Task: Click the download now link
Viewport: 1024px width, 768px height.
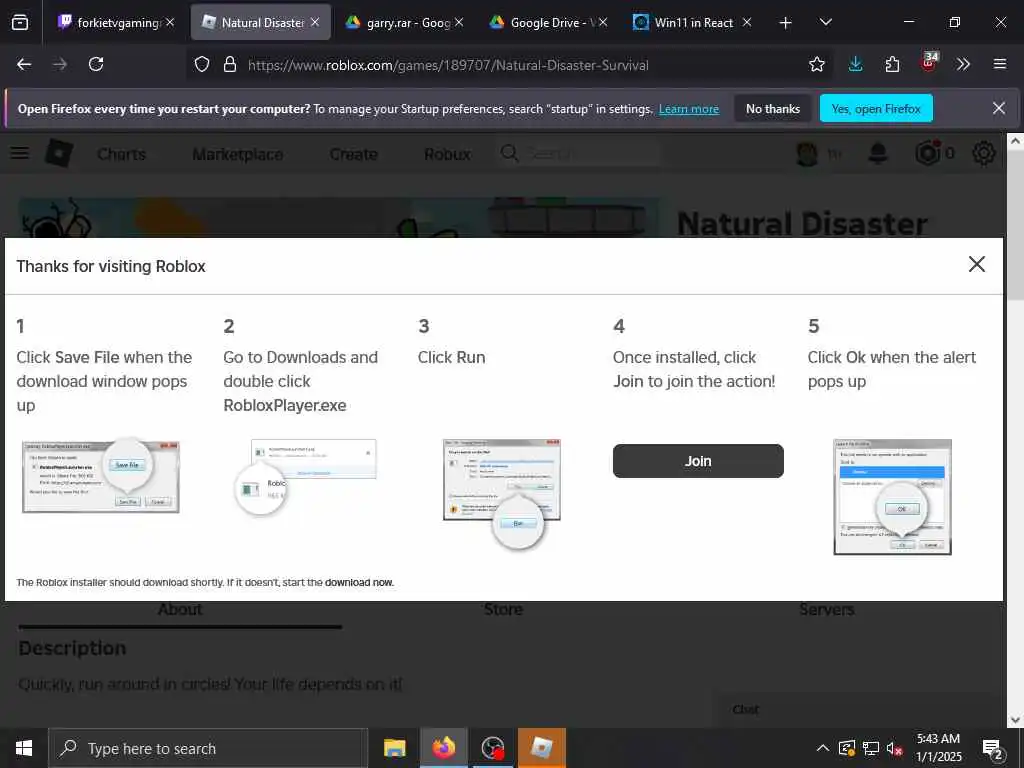Action: click(359, 583)
